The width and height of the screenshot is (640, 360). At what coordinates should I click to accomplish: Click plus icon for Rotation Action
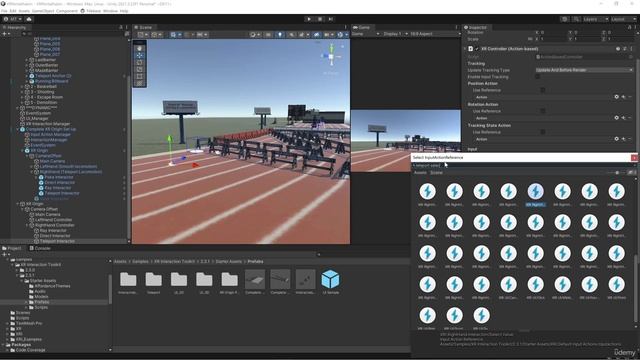pos(623,118)
